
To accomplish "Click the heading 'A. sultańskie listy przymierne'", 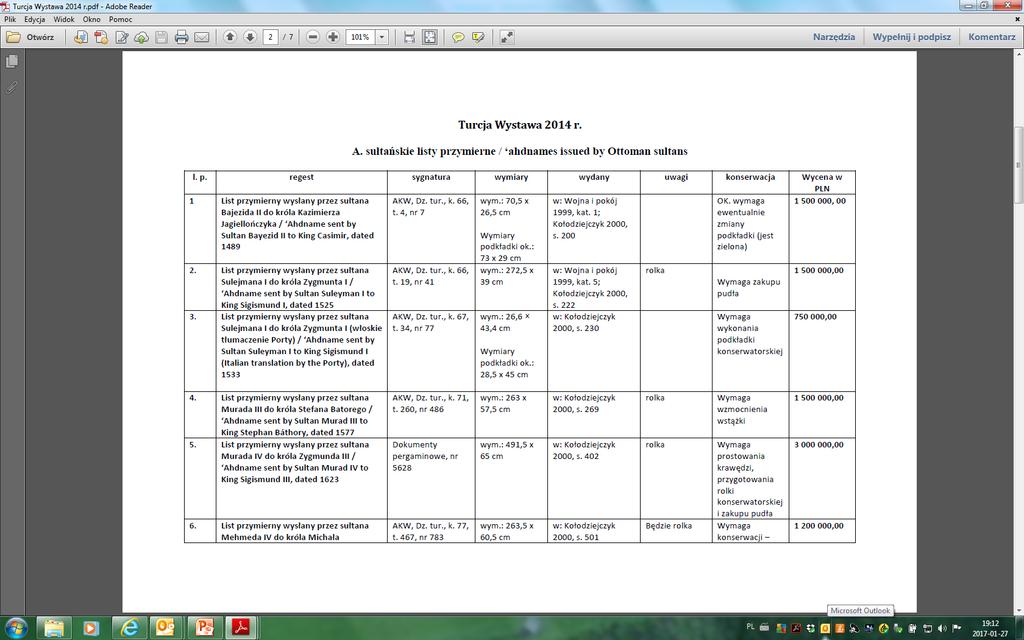I will [424, 152].
